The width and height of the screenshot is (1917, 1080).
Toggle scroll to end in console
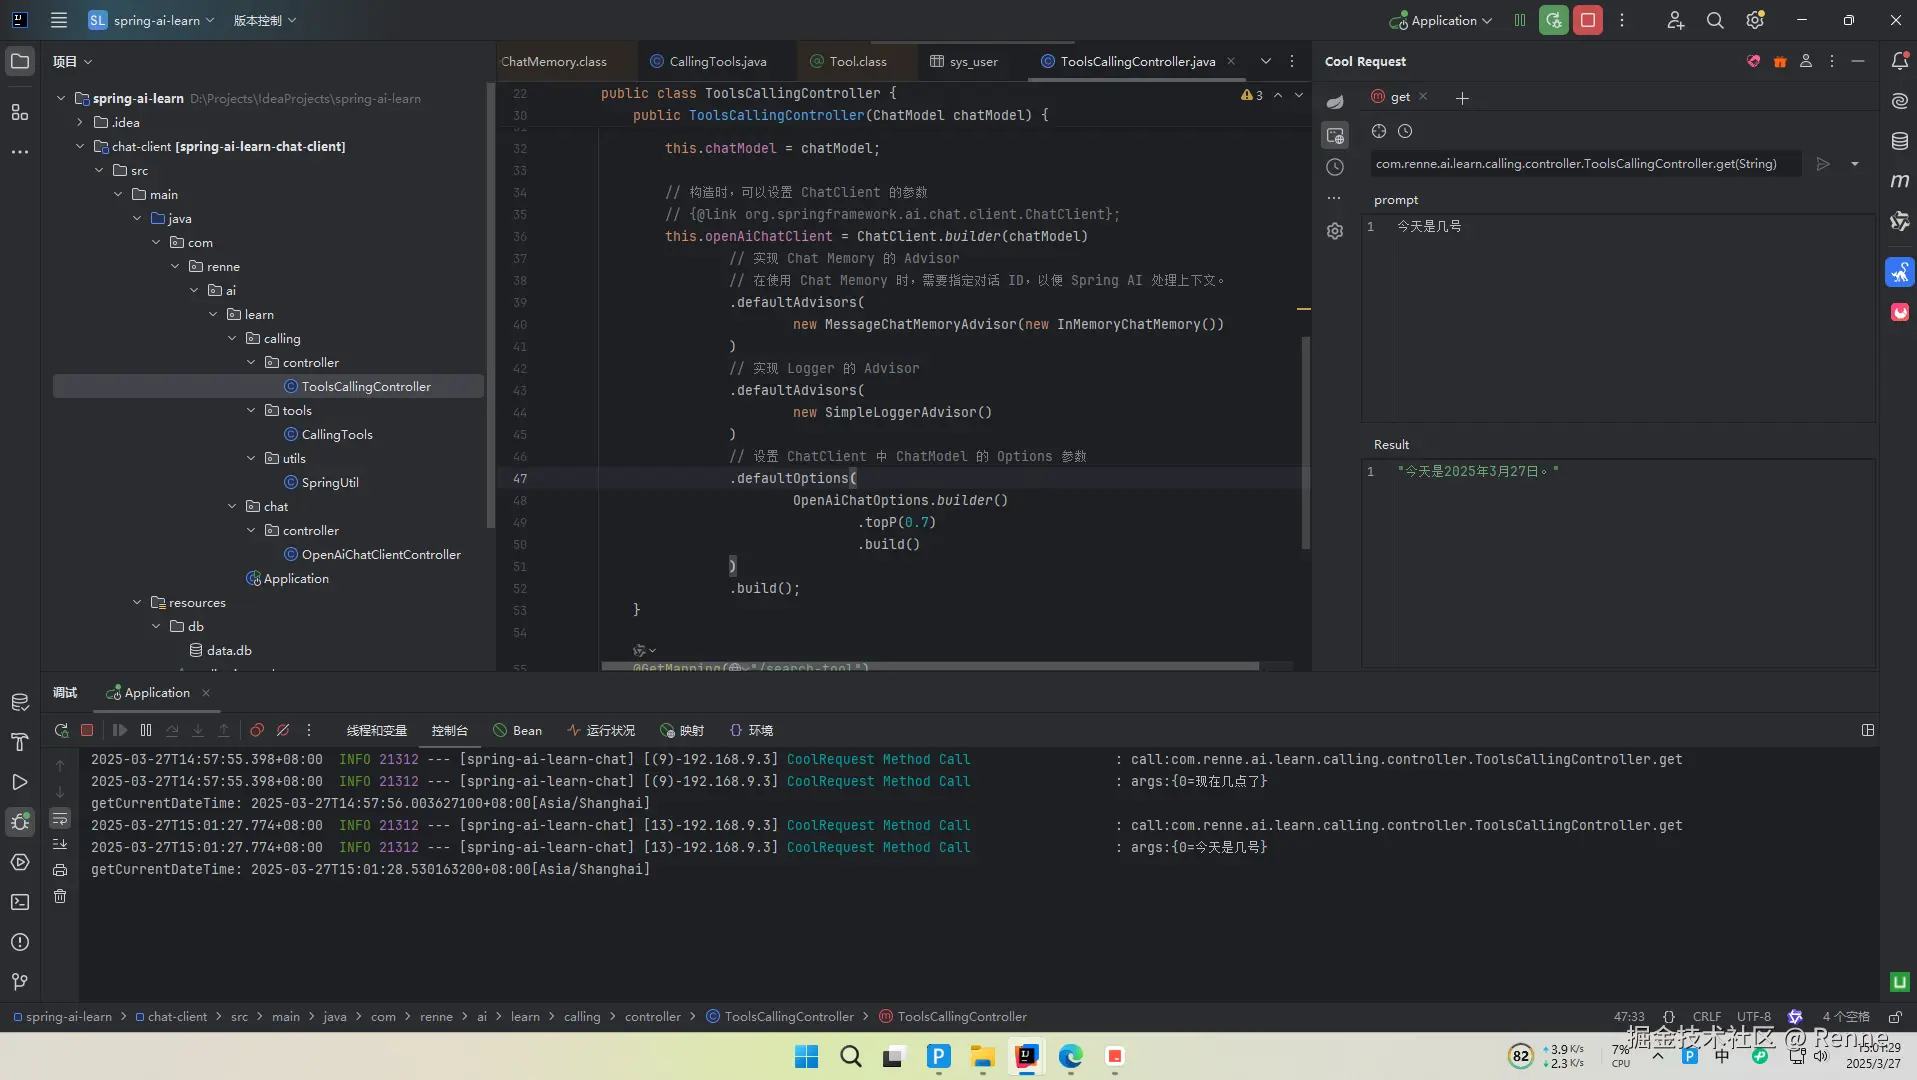click(x=60, y=845)
